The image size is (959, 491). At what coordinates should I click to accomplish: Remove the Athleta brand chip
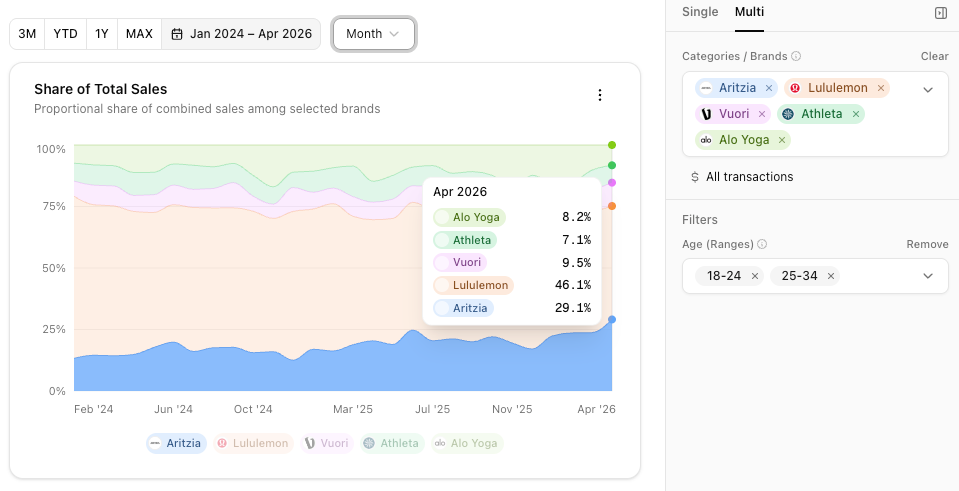pos(856,114)
